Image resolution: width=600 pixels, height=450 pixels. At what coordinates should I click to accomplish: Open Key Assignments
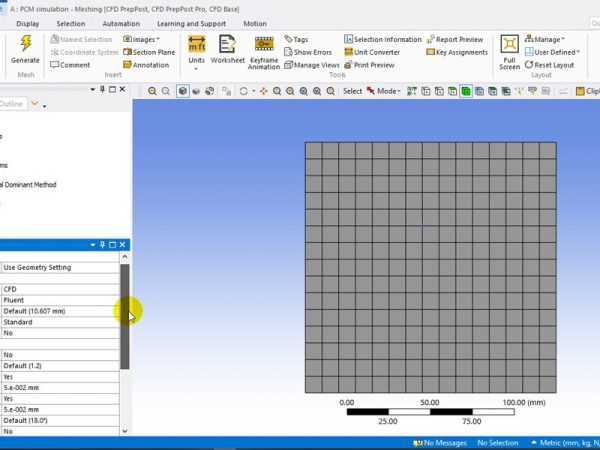[x=457, y=52]
